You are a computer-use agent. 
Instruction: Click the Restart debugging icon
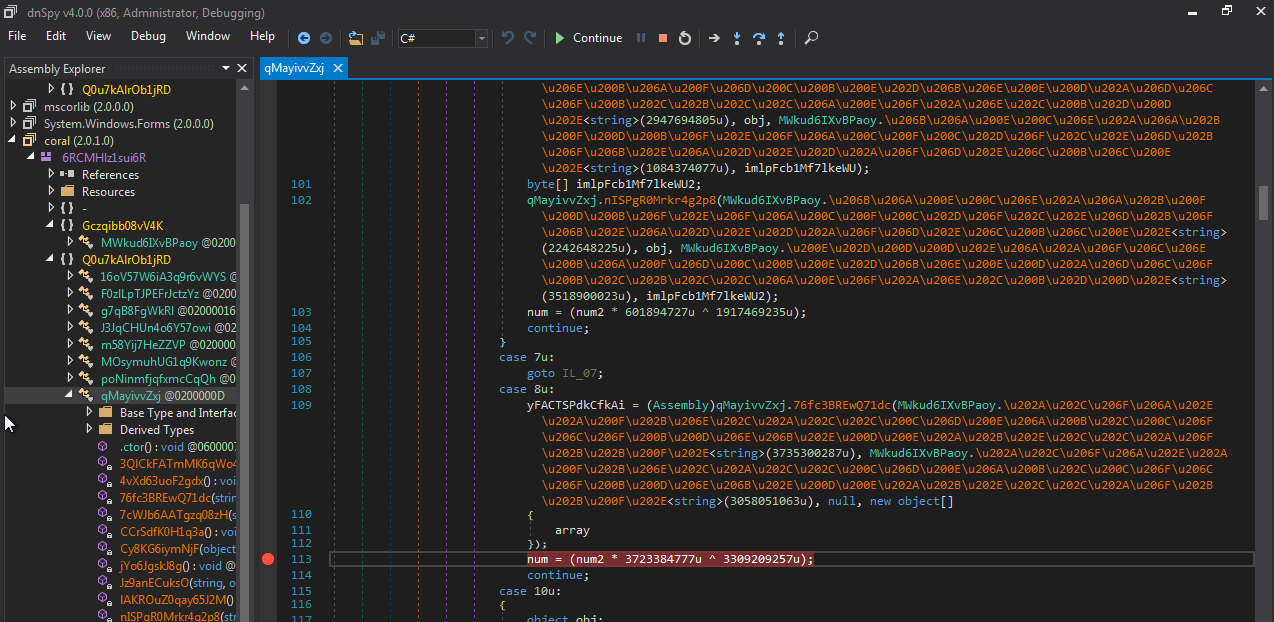coord(685,38)
